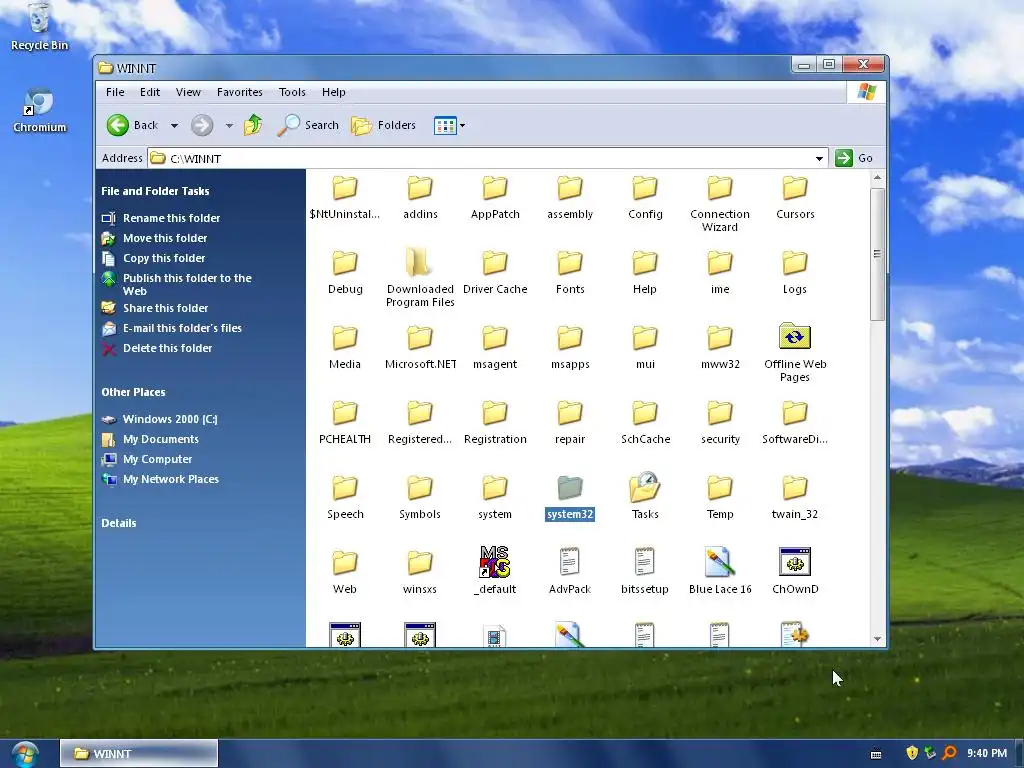Expand the Address bar dropdown
The image size is (1024, 768).
tap(819, 158)
